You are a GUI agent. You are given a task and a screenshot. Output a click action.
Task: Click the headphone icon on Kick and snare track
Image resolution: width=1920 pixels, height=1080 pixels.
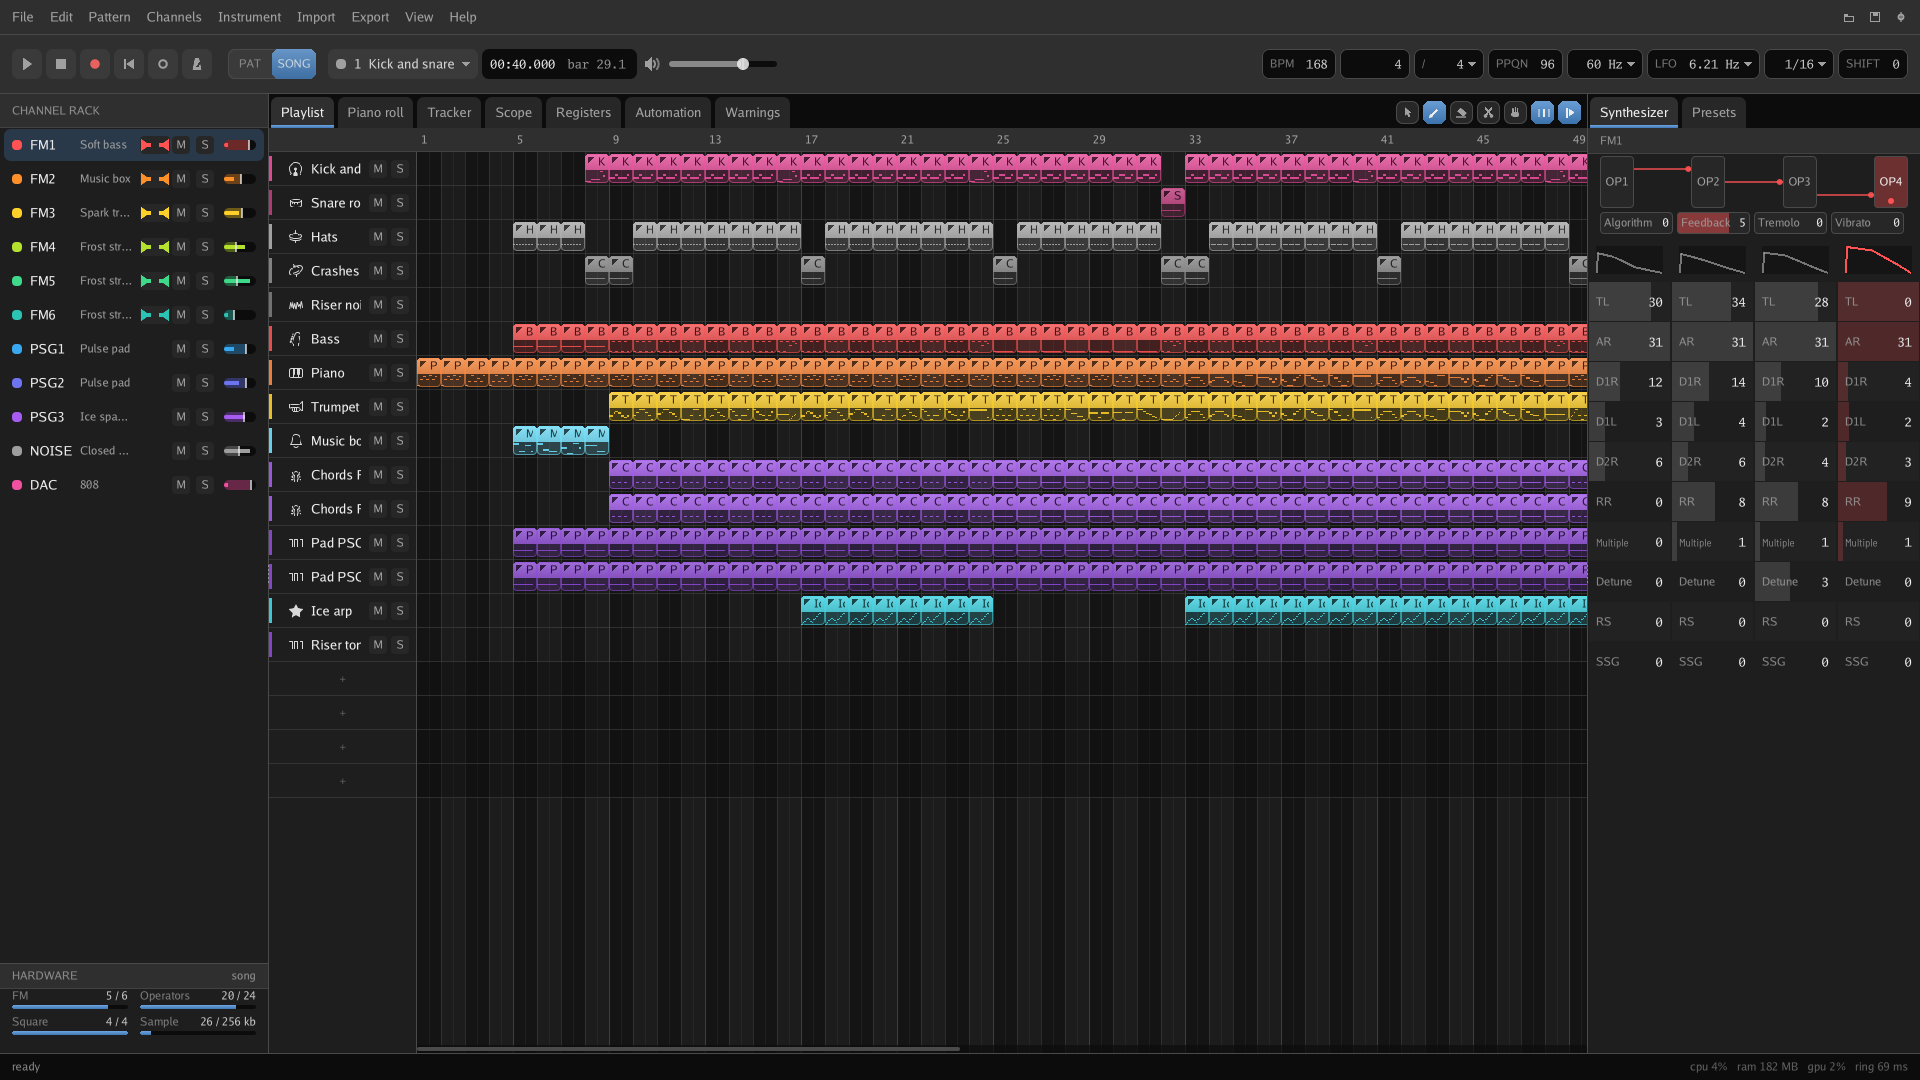(296, 169)
